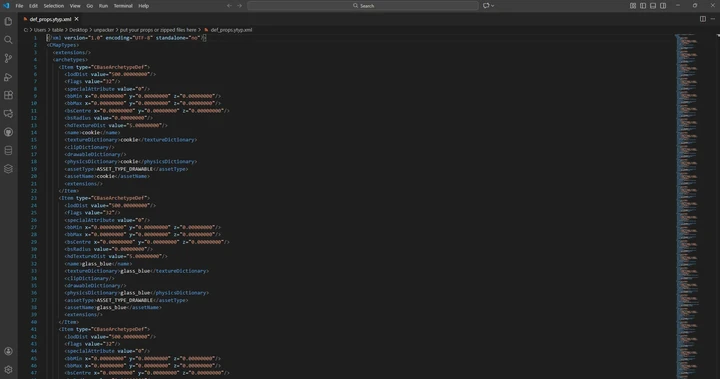Click the specialAttribute tag on line 26
The width and height of the screenshot is (720, 379).
(x=91, y=220)
